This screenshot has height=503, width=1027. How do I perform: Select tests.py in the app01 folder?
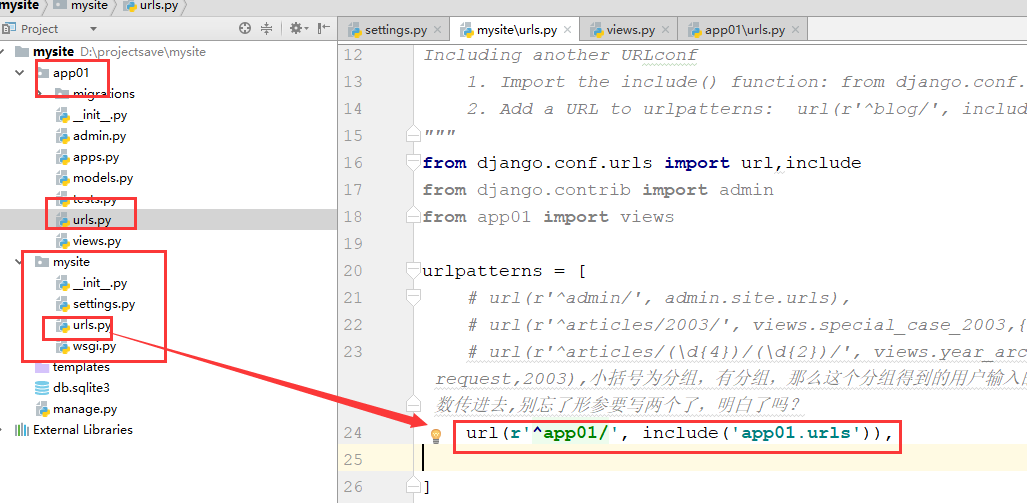(x=95, y=199)
